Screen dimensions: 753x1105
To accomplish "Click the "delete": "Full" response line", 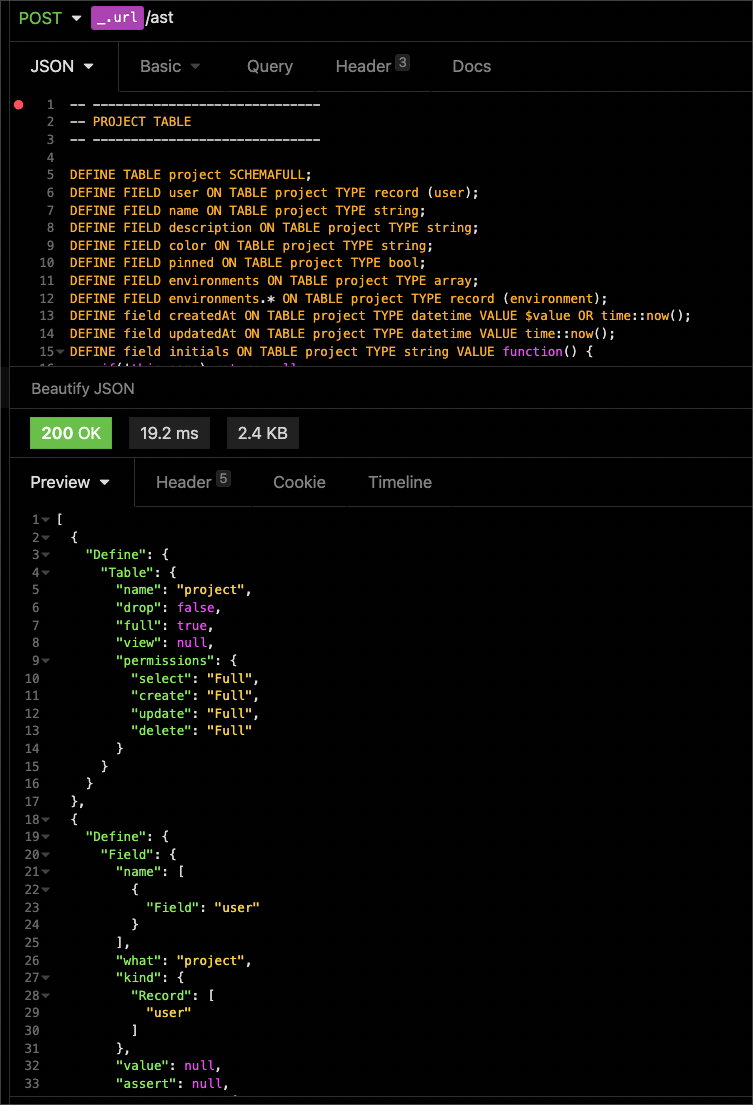I will click(x=191, y=731).
